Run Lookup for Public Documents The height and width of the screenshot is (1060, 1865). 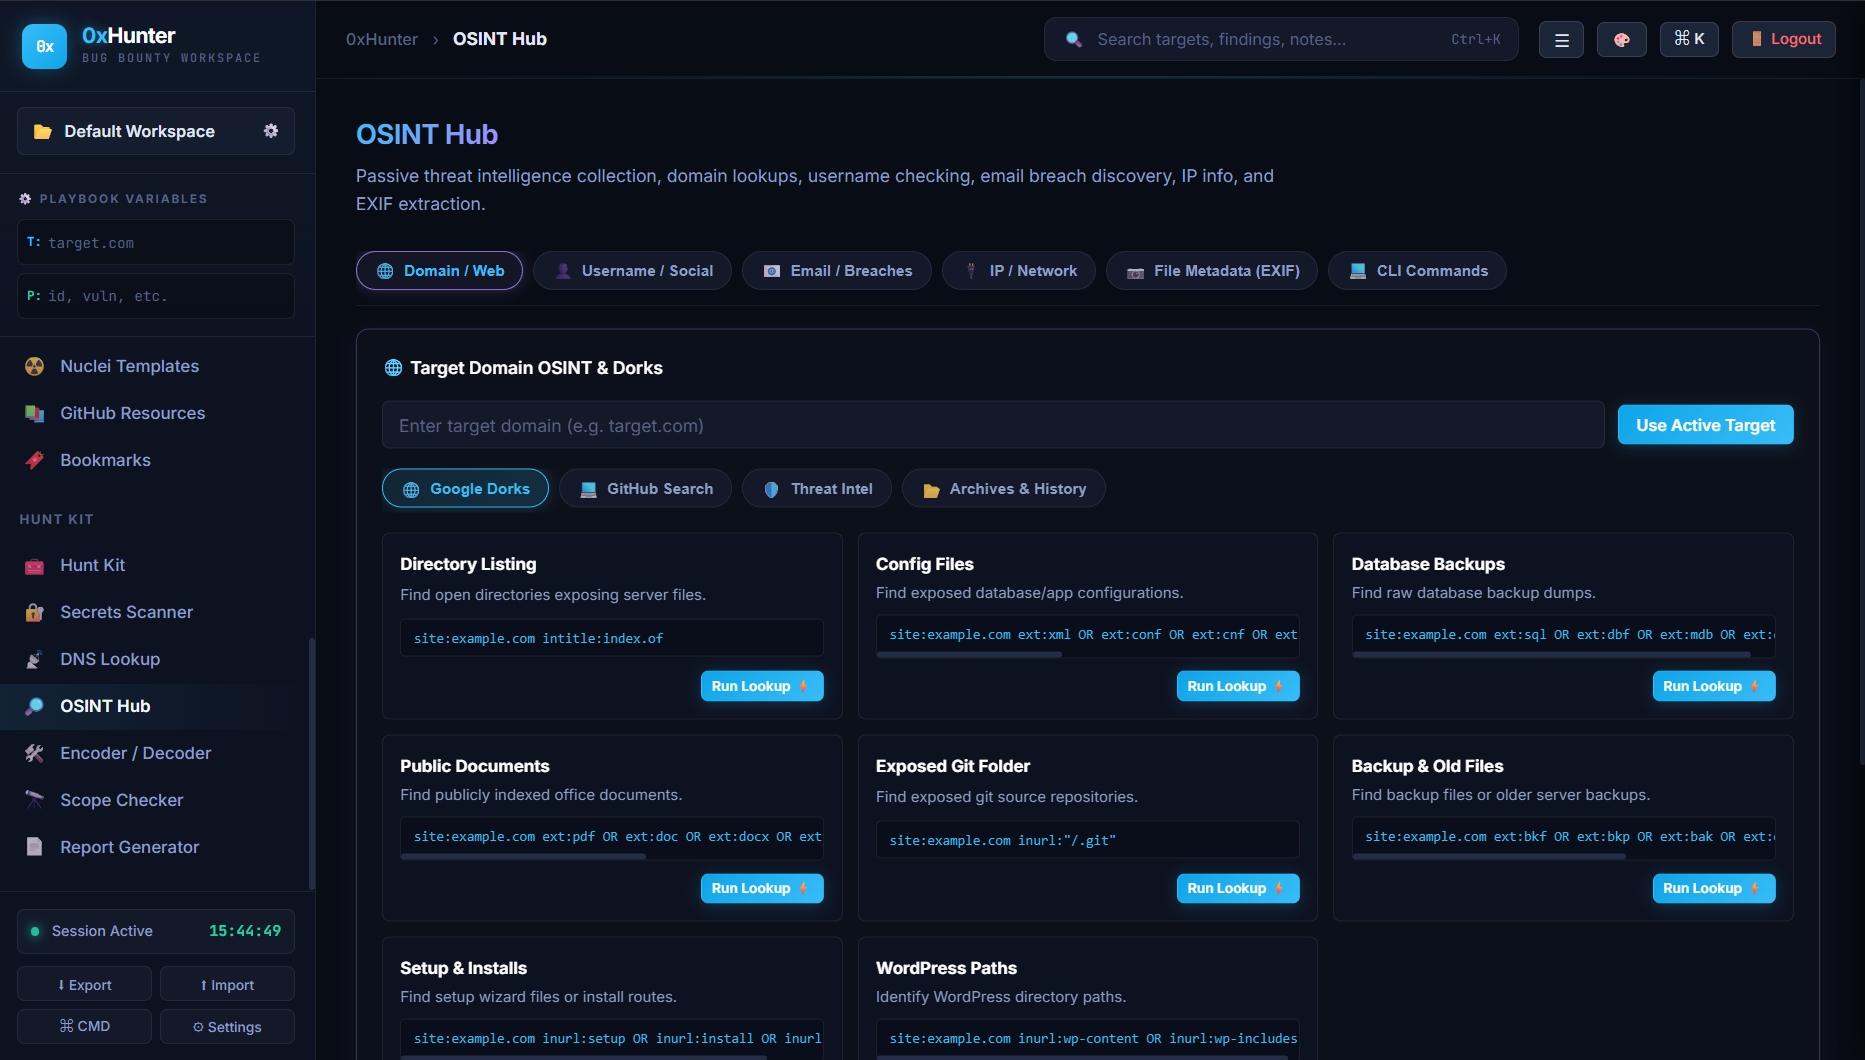(762, 888)
